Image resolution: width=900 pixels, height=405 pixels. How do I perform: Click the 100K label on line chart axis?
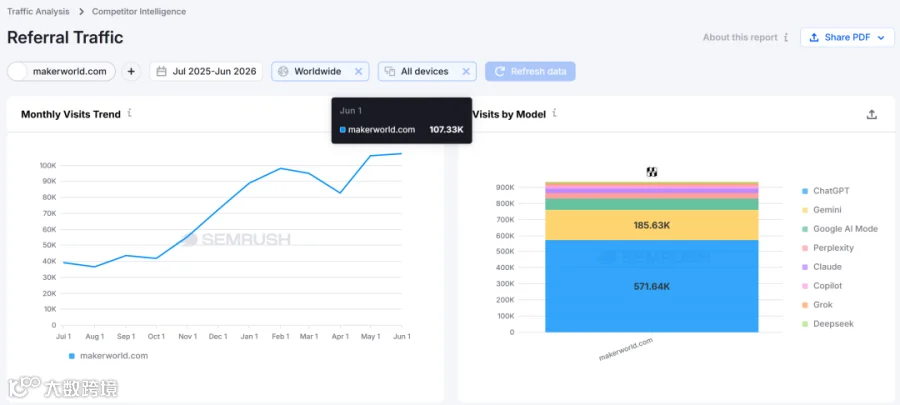[48, 165]
